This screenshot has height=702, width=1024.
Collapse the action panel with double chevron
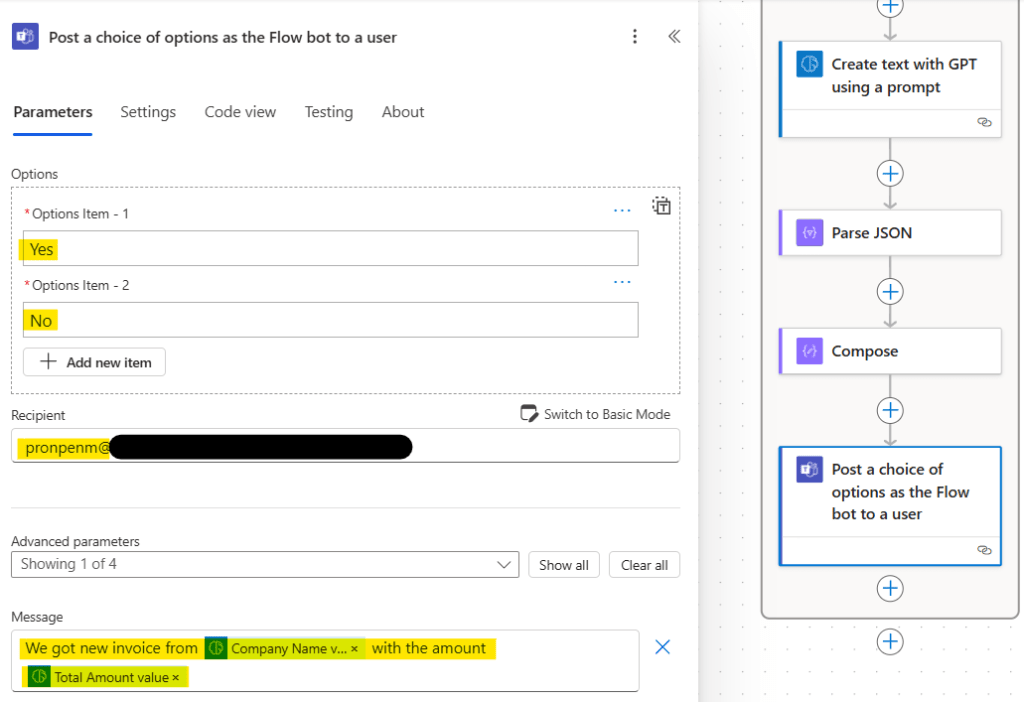[674, 37]
